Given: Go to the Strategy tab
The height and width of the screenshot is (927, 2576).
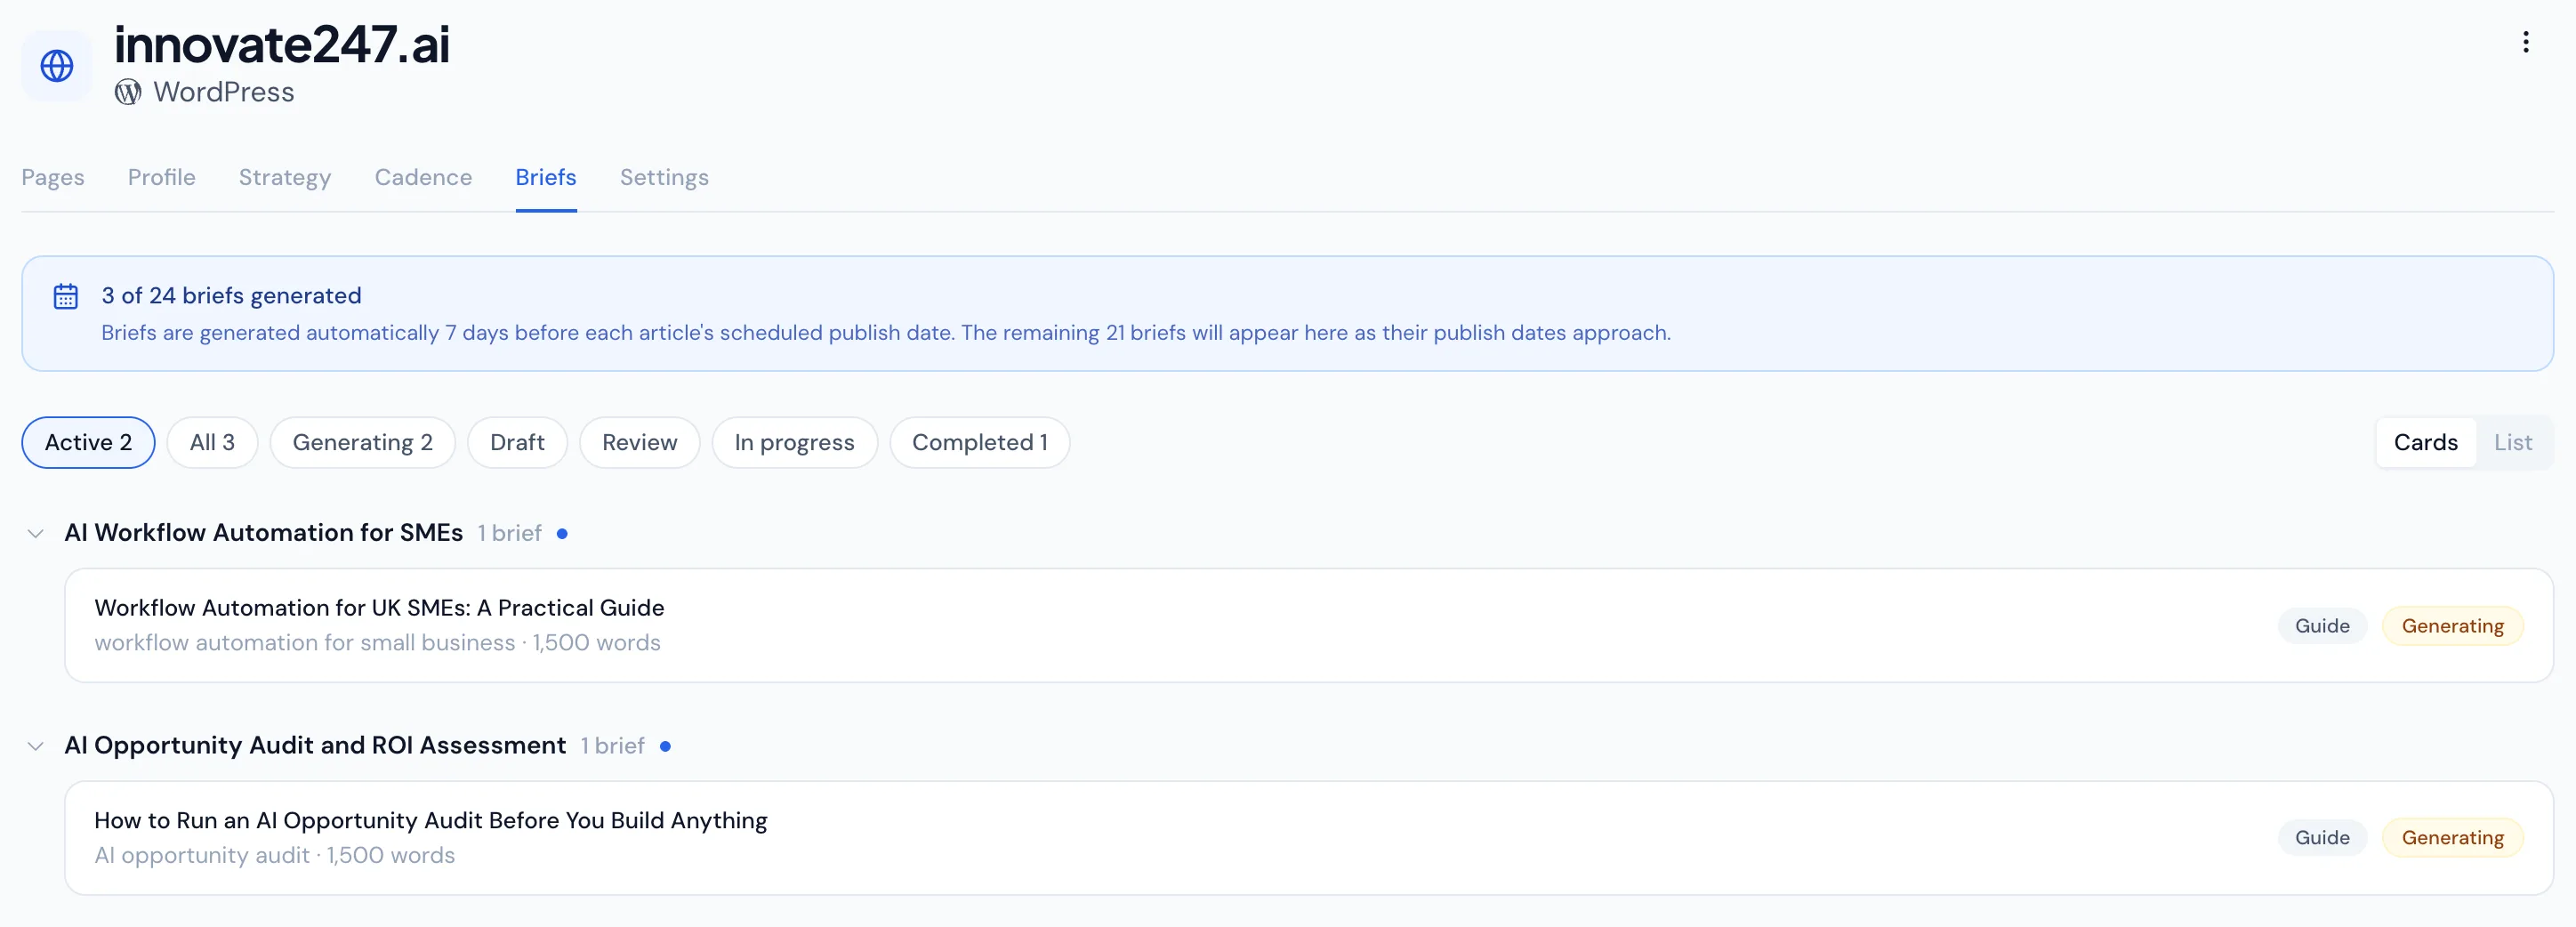Looking at the screenshot, I should tap(284, 177).
